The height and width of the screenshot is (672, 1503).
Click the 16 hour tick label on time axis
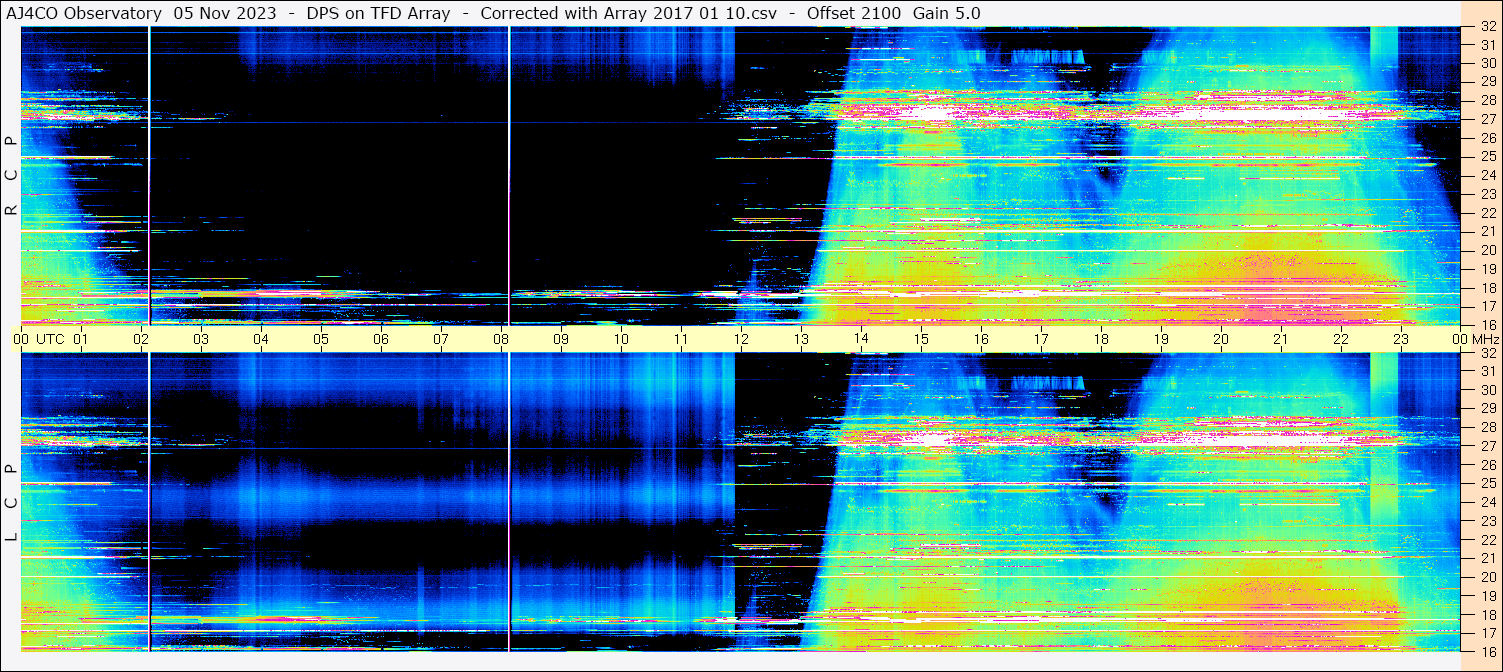click(x=981, y=339)
